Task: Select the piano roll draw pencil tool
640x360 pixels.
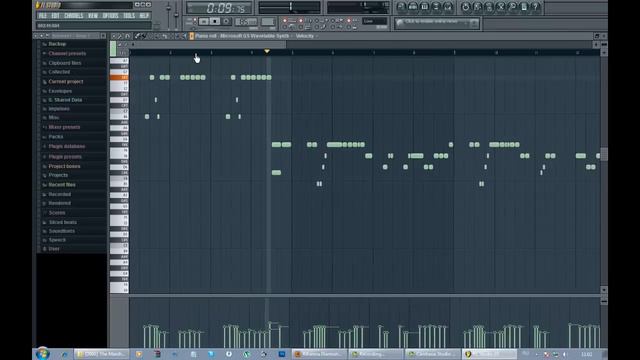Action: 138,36
